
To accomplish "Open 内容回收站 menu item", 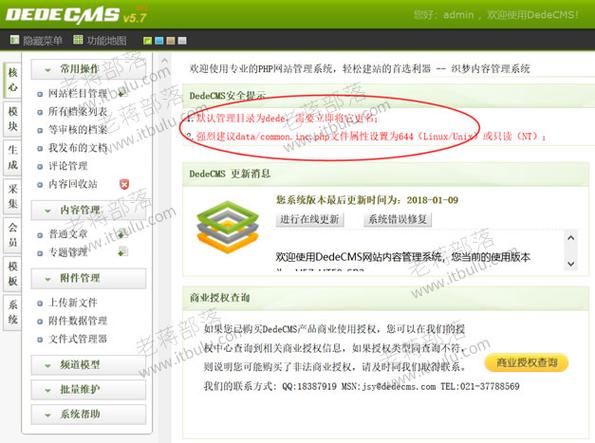I will [x=72, y=184].
